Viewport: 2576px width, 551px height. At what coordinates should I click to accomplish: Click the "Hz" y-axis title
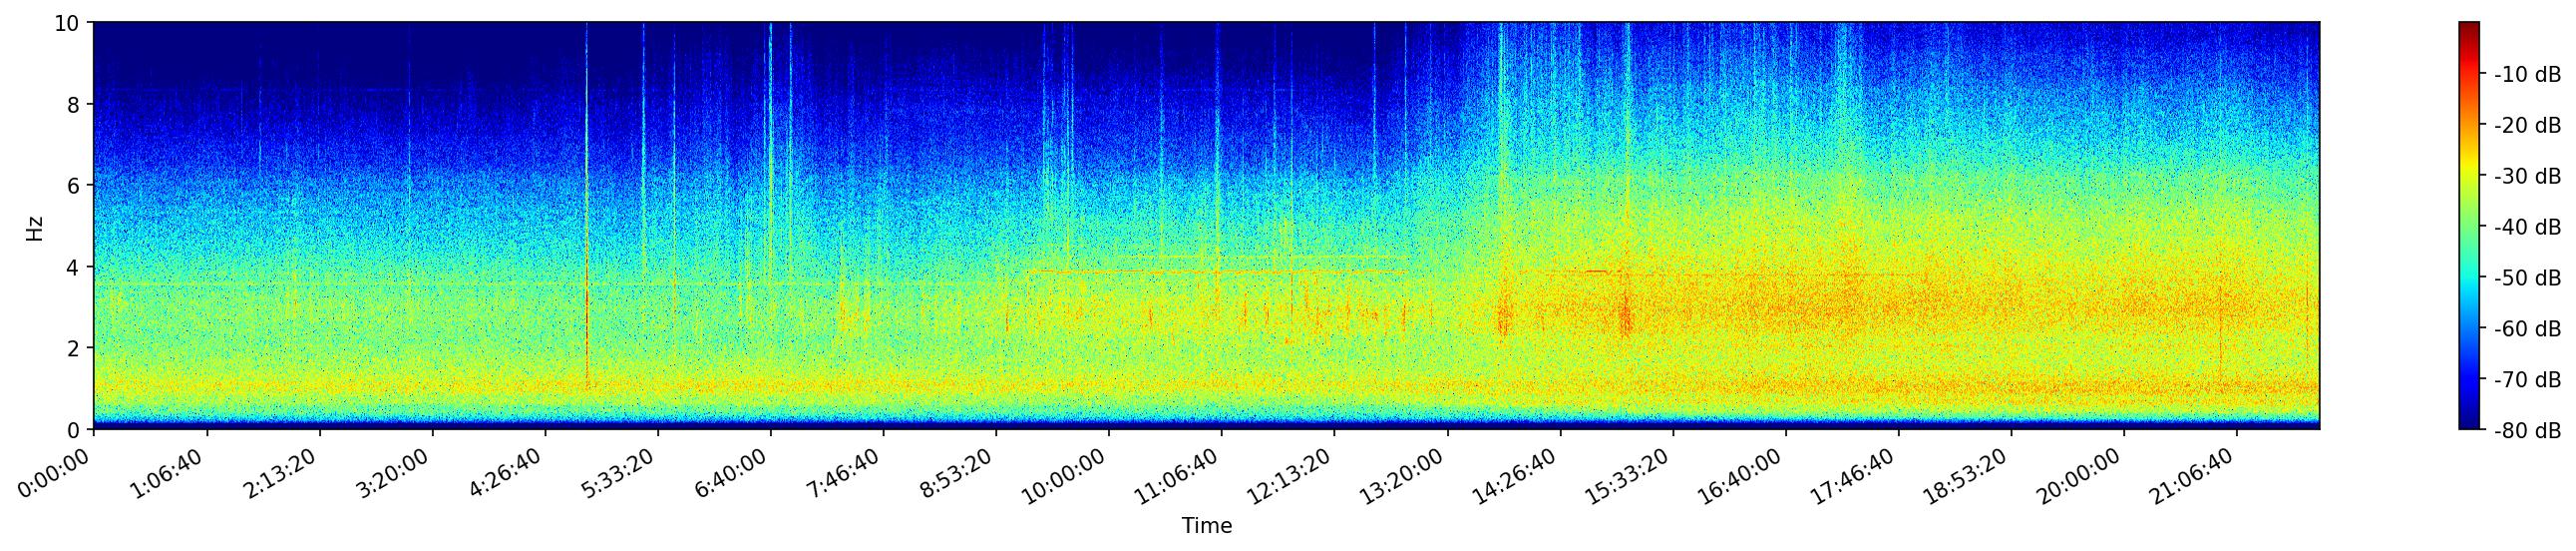click(35, 227)
